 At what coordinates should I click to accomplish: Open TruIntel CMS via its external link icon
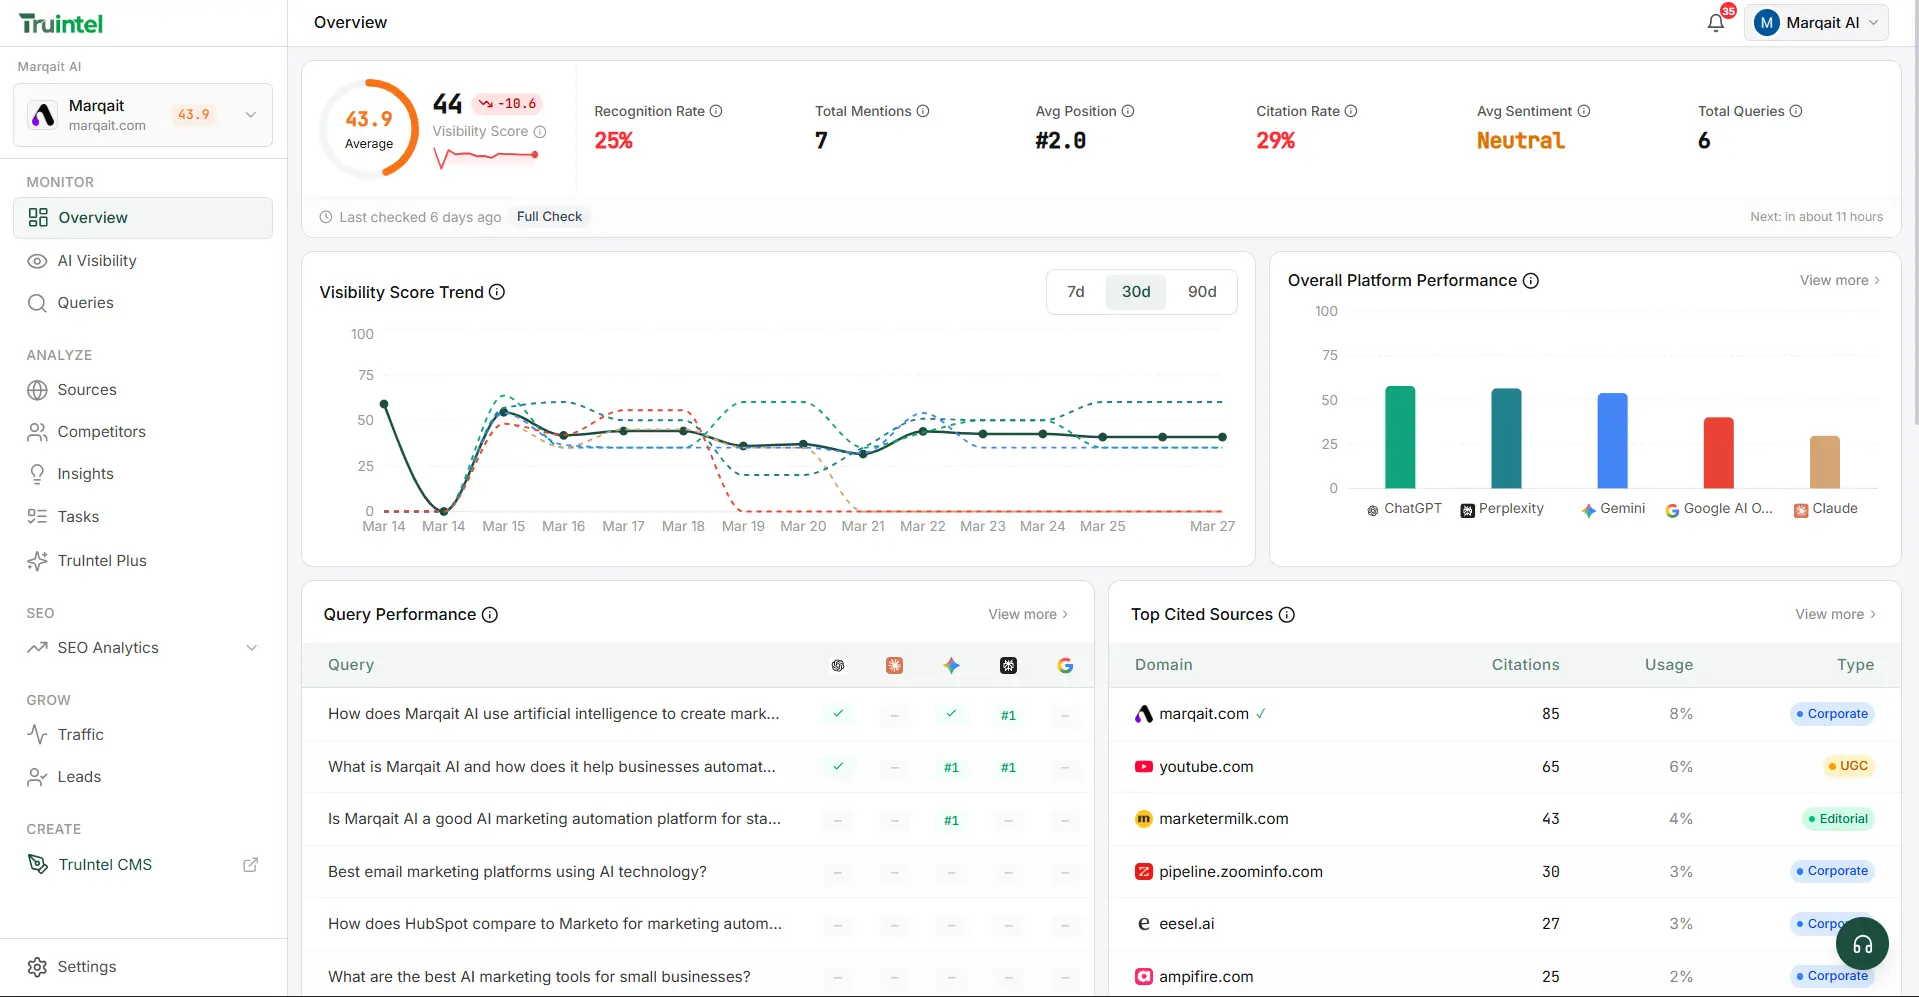pyautogui.click(x=250, y=864)
